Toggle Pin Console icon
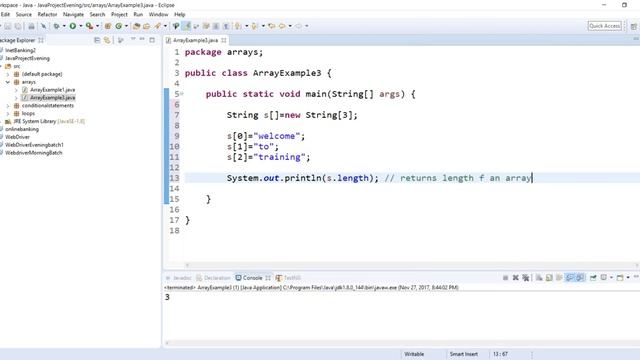The width and height of the screenshot is (640, 360). click(593, 278)
